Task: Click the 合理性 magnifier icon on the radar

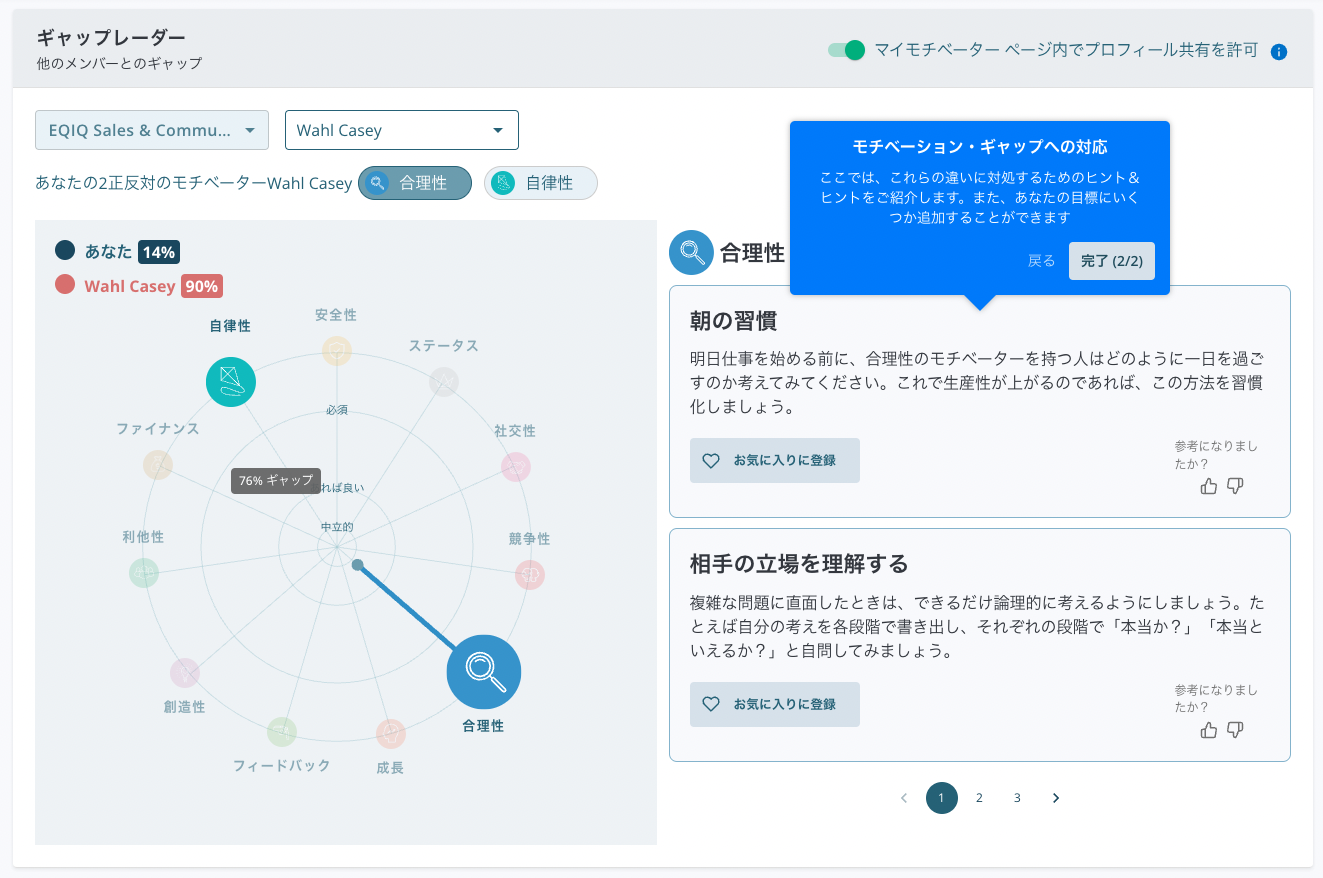Action: pyautogui.click(x=484, y=672)
